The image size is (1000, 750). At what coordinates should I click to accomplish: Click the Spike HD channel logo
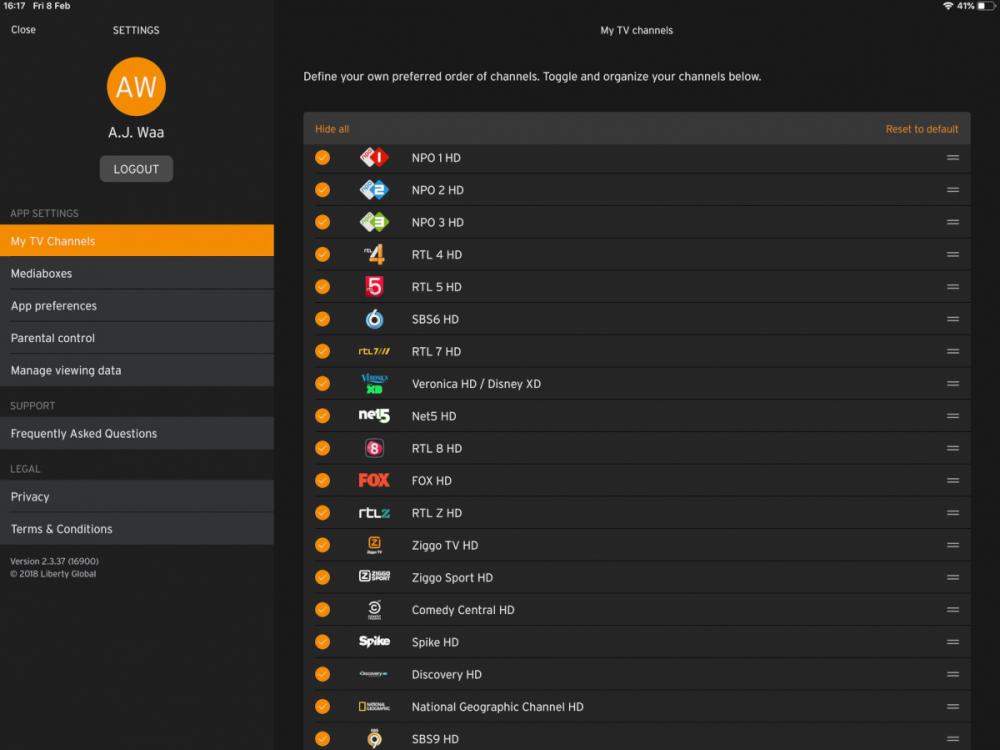click(x=374, y=642)
